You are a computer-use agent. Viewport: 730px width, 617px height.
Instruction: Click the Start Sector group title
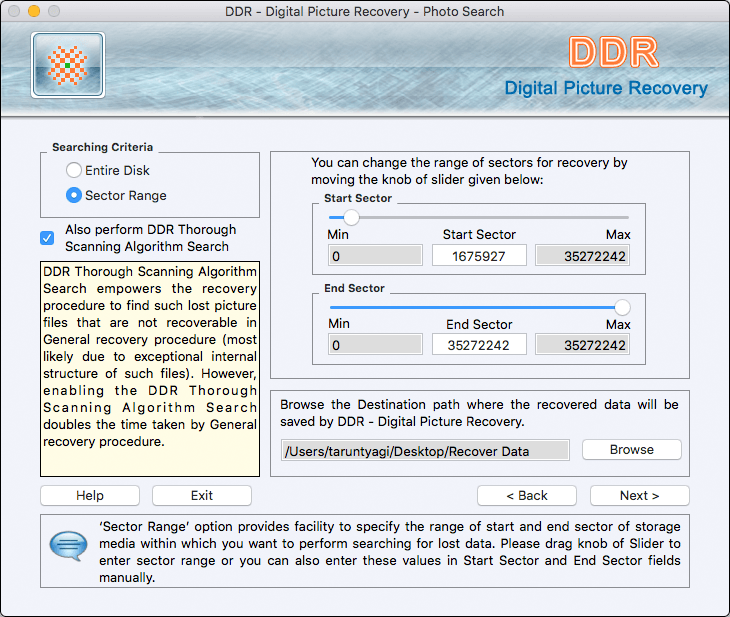tap(358, 198)
